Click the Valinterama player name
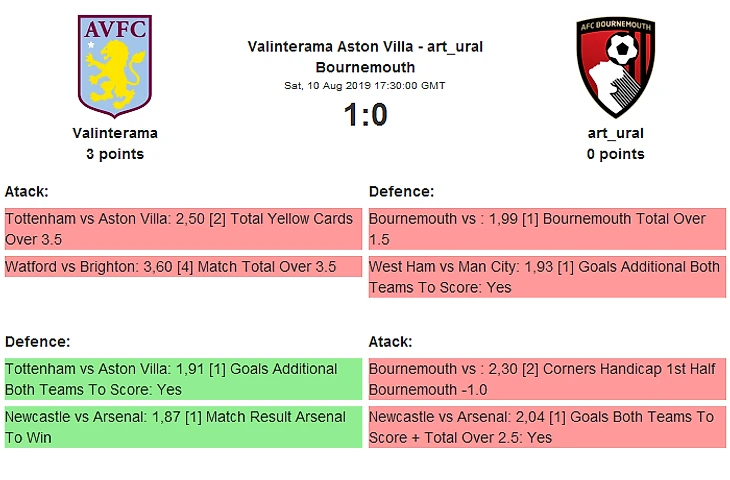Image resolution: width=730 pixels, height=480 pixels. [115, 133]
